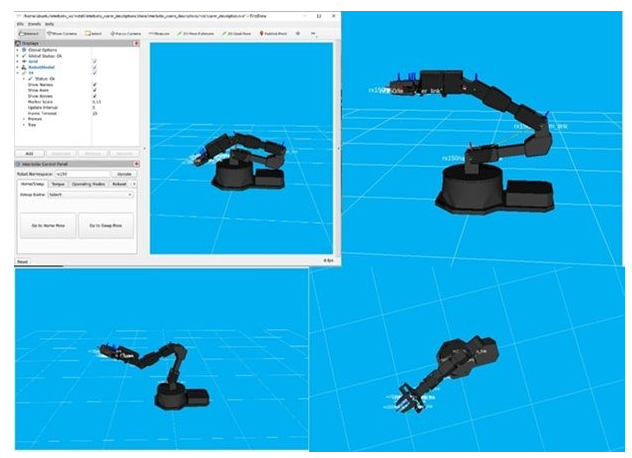
Task: Uncheck the Show Names checkbox
Action: 94,85
